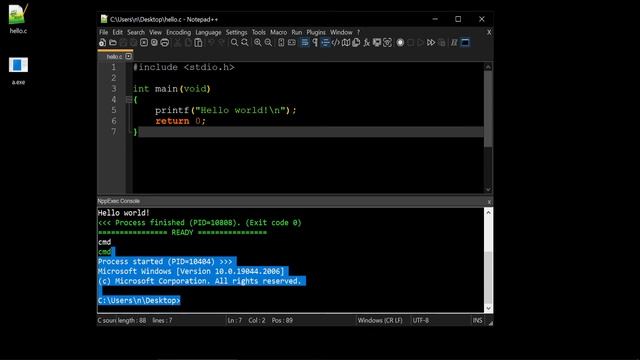The height and width of the screenshot is (360, 640).
Task: Click the Open file folder icon in toolbar
Action: click(113, 42)
